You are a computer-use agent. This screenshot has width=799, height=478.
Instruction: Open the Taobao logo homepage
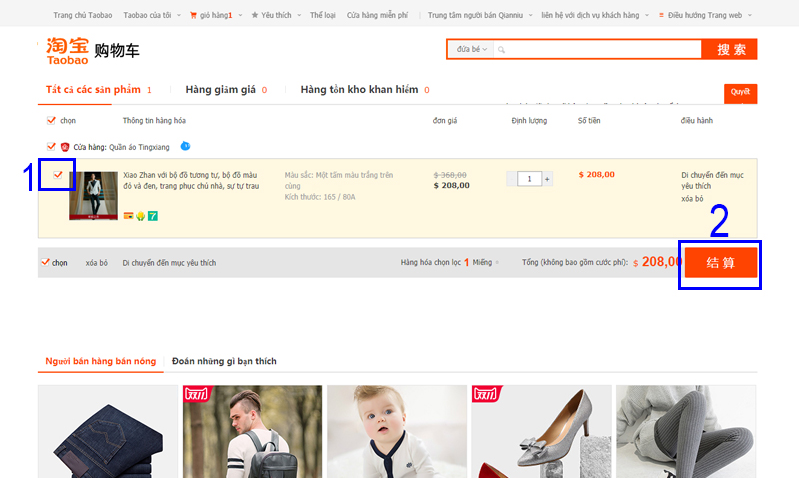tap(67, 51)
